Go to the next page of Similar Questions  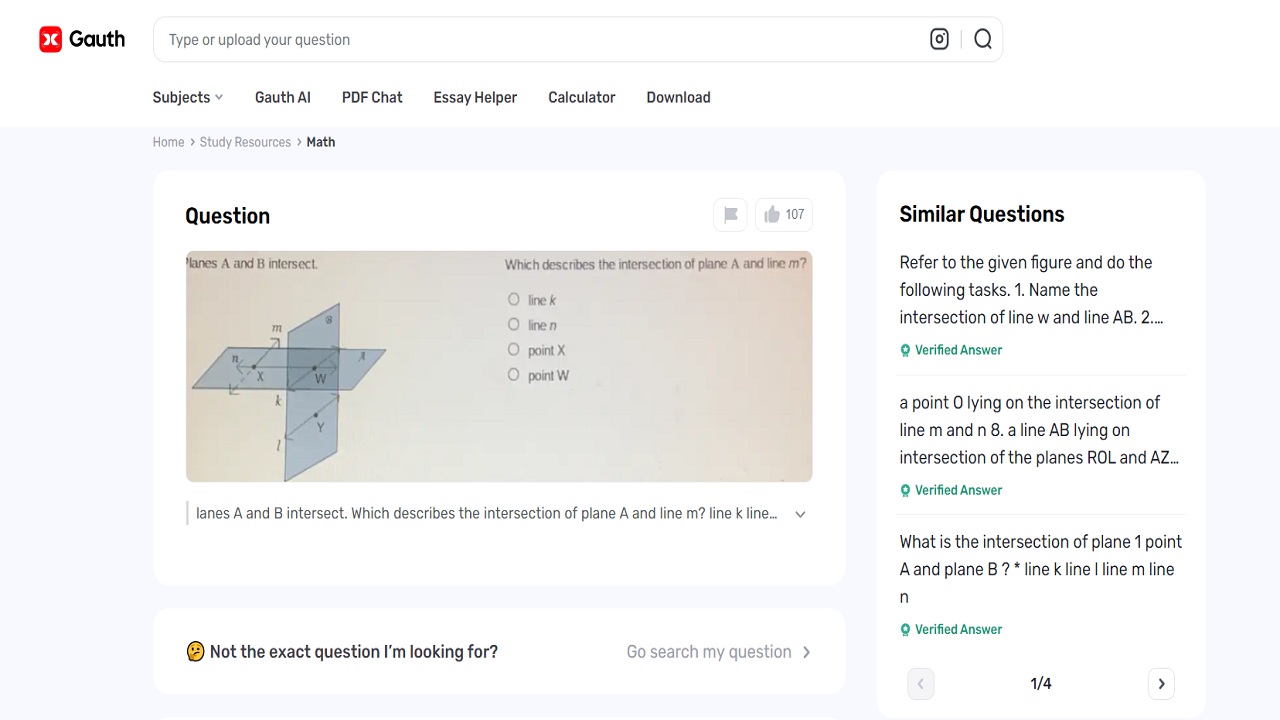tap(1161, 683)
